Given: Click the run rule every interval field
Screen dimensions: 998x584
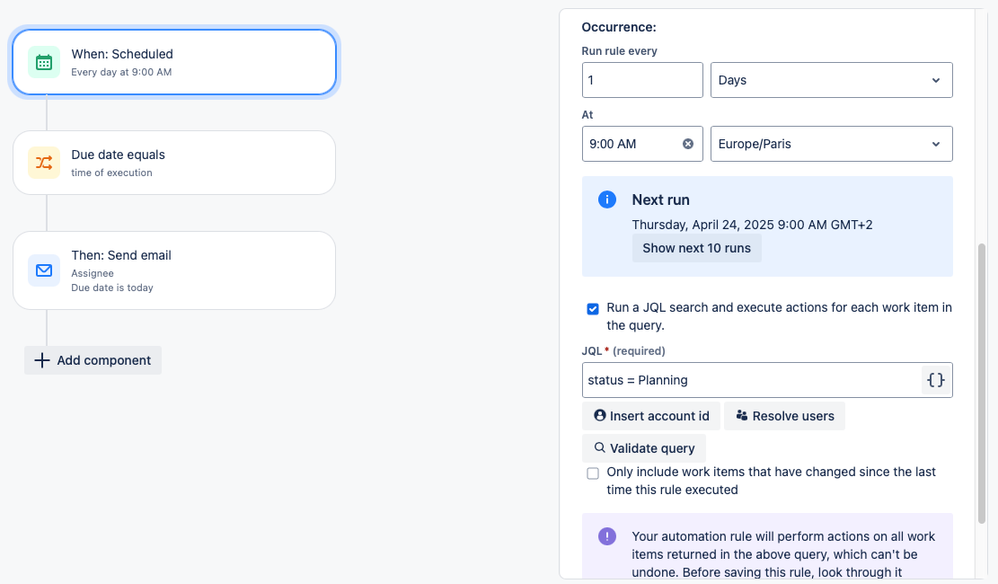Looking at the screenshot, I should (642, 80).
